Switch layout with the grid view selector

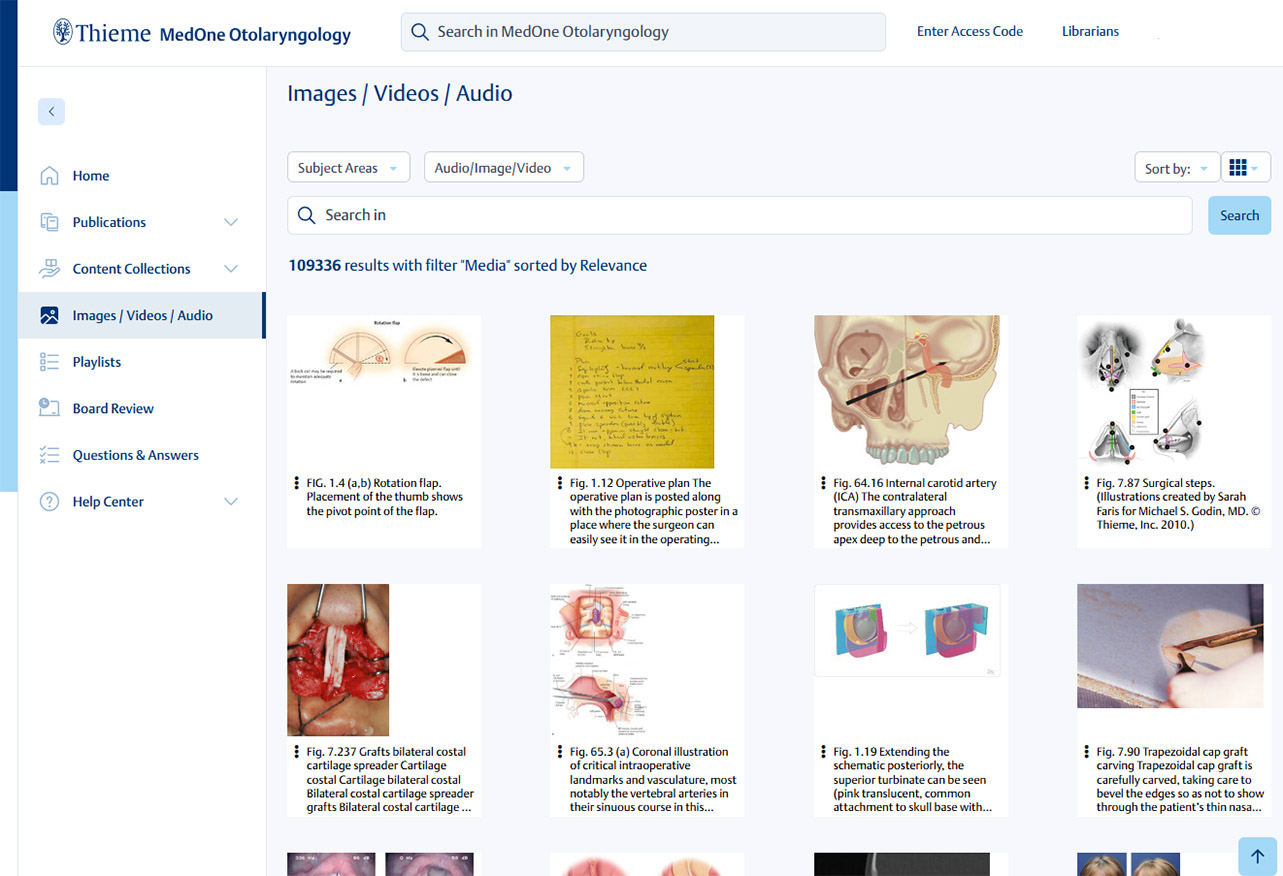click(x=1244, y=168)
